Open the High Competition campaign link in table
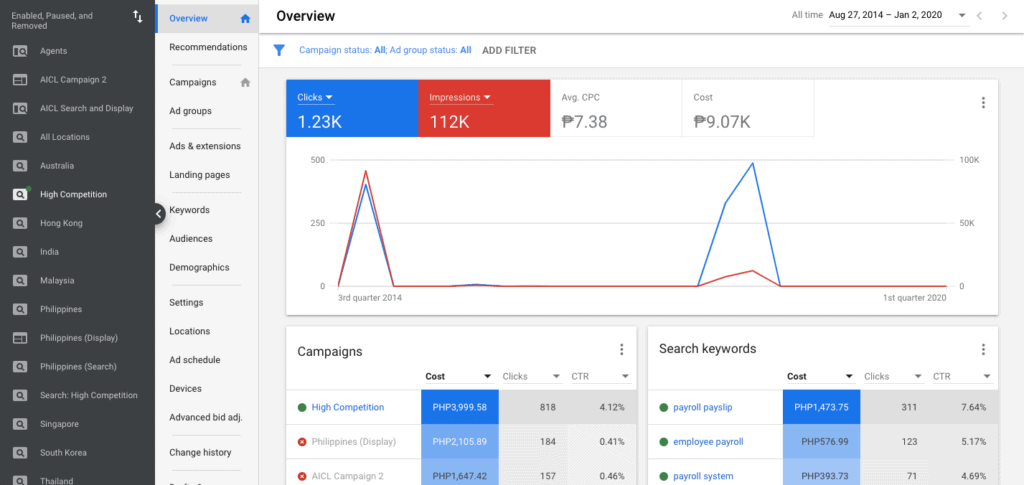The image size is (1024, 485). (347, 408)
